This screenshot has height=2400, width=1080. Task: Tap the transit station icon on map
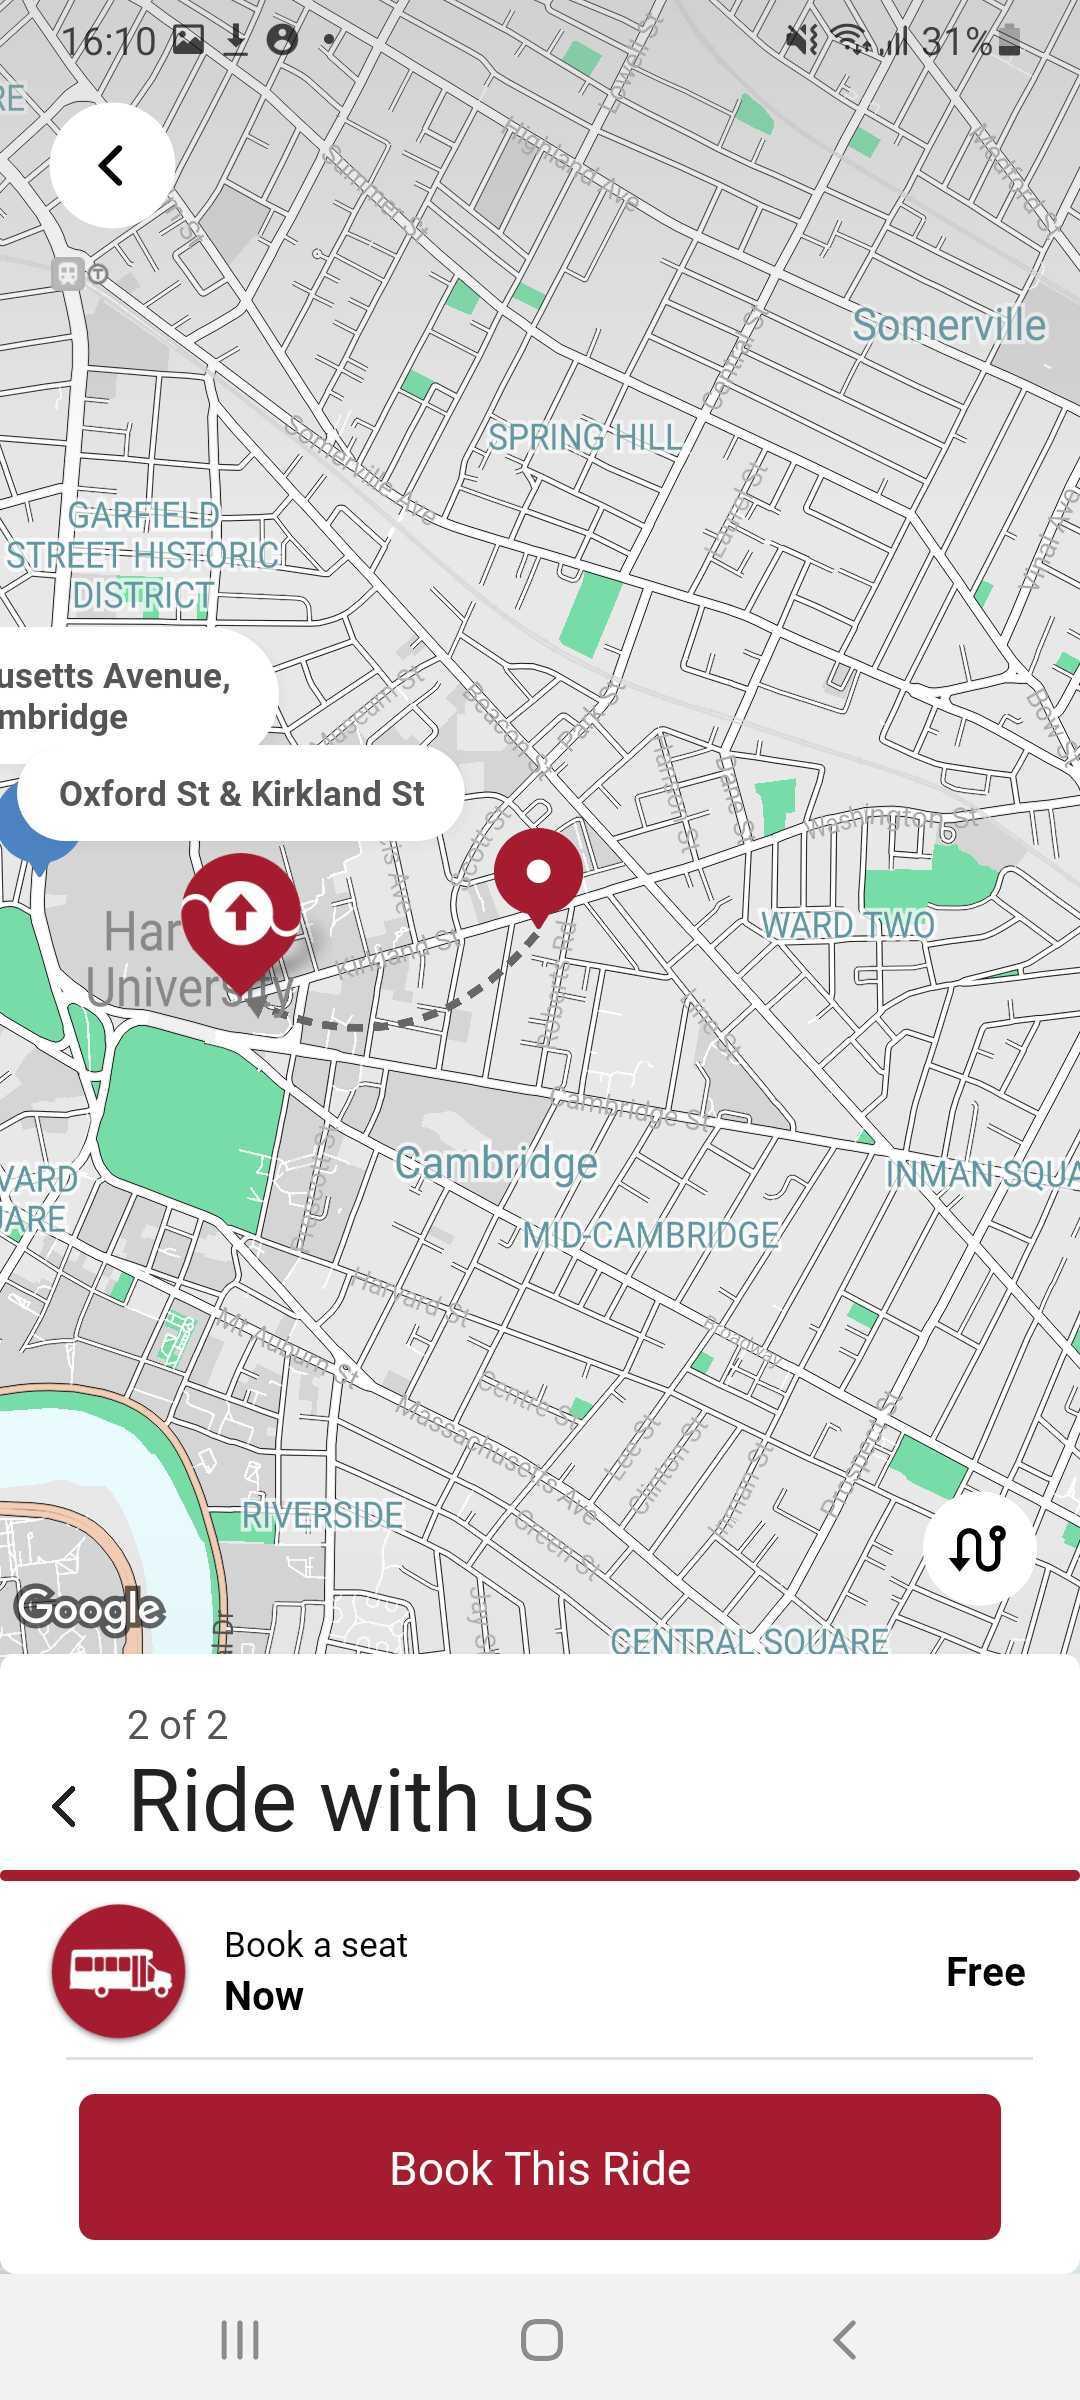[68, 273]
